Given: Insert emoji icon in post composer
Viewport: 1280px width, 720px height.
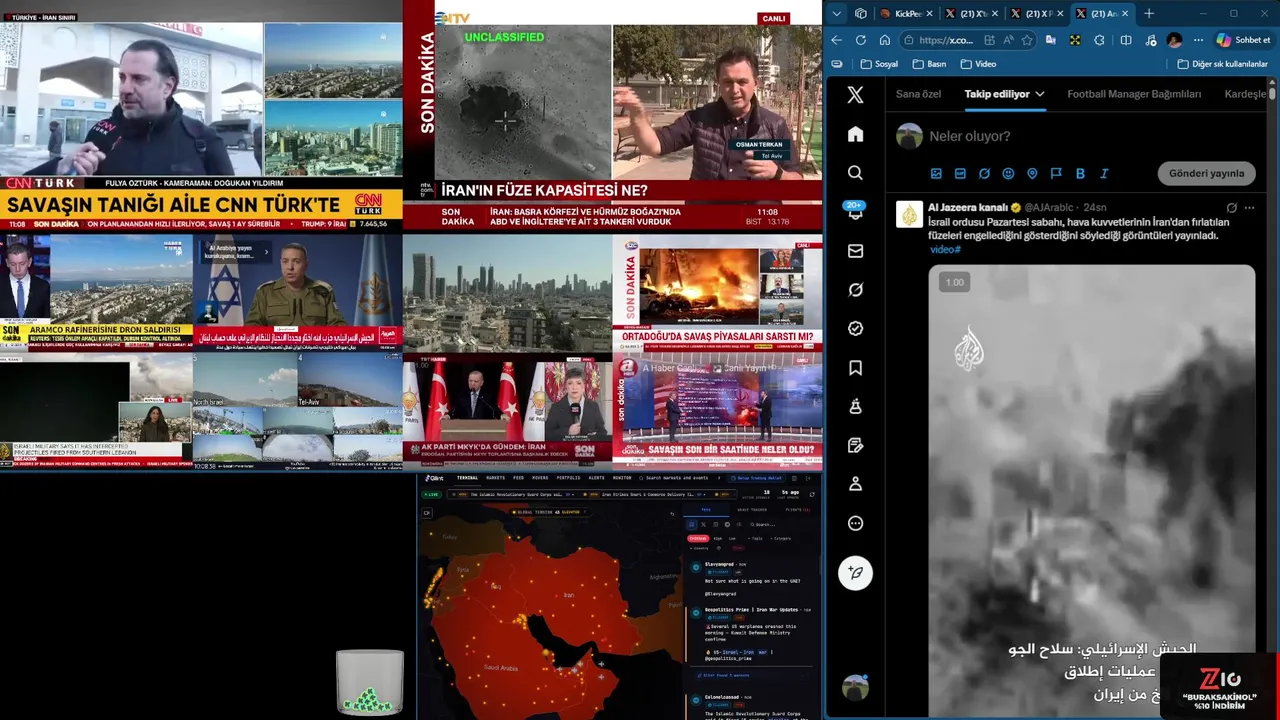Looking at the screenshot, I should point(1008,173).
